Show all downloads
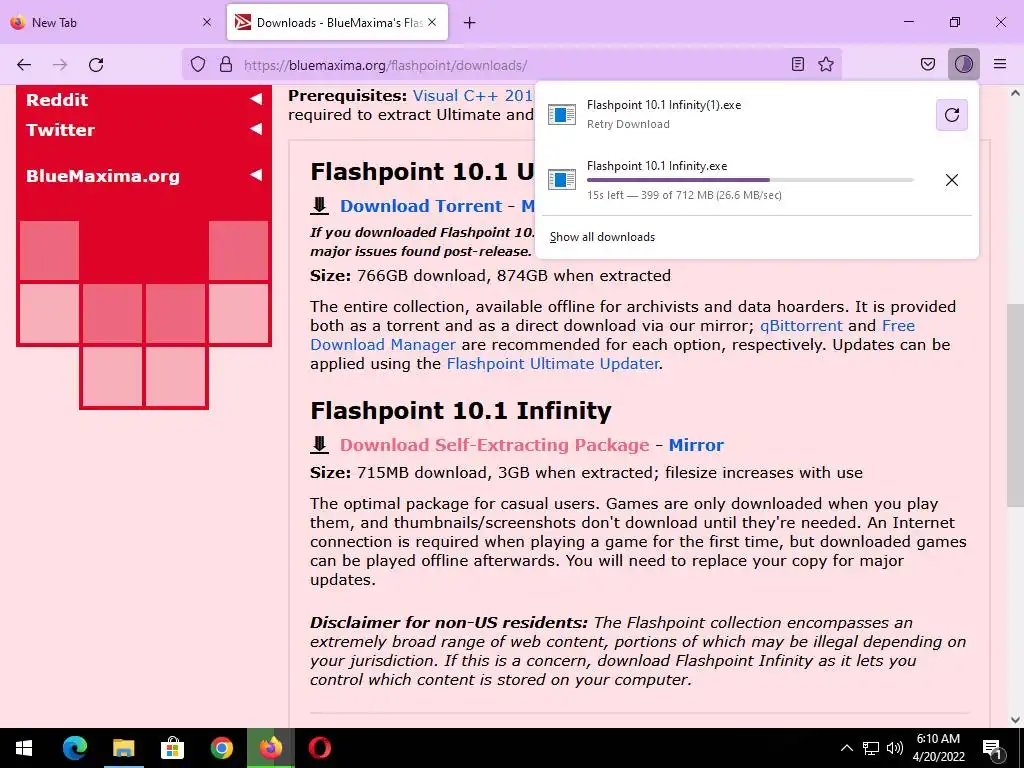The height and width of the screenshot is (768, 1024). 602,237
